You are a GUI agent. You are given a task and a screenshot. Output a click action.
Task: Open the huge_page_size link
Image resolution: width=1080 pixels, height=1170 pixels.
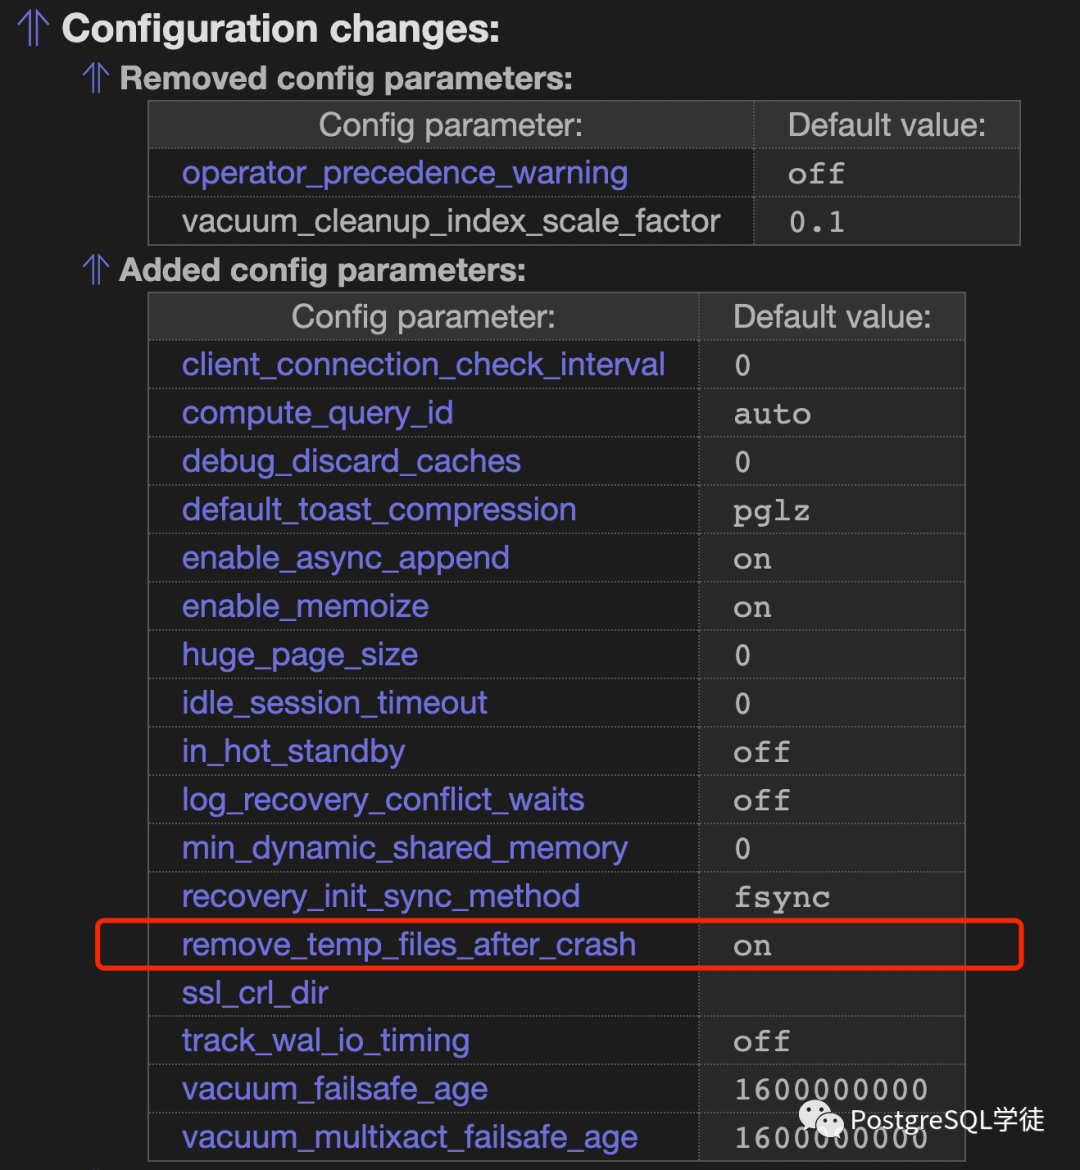pos(299,655)
